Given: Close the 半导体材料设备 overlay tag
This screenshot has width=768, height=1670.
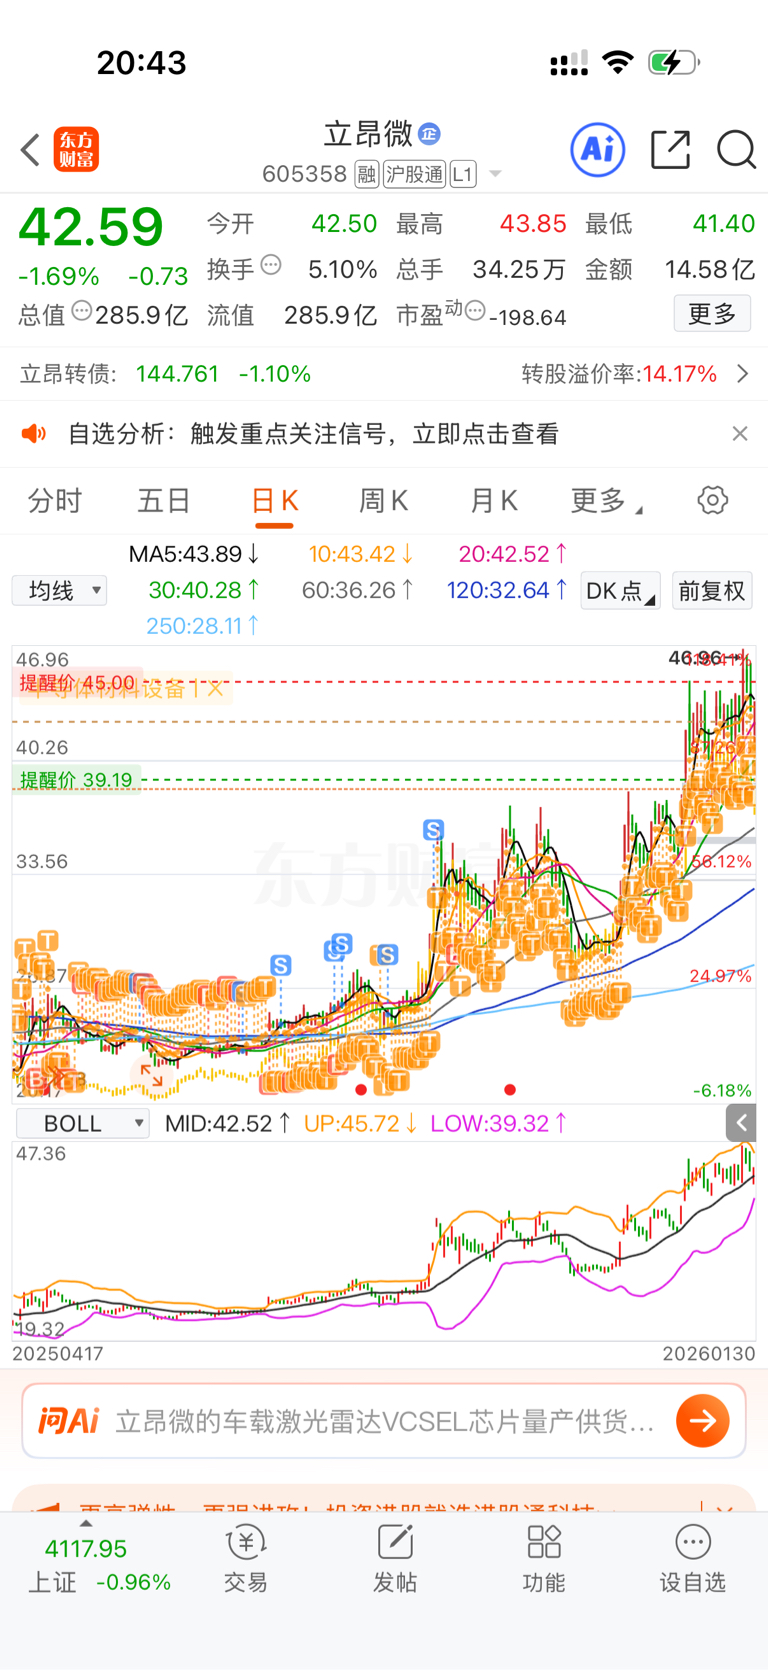Looking at the screenshot, I should [215, 689].
